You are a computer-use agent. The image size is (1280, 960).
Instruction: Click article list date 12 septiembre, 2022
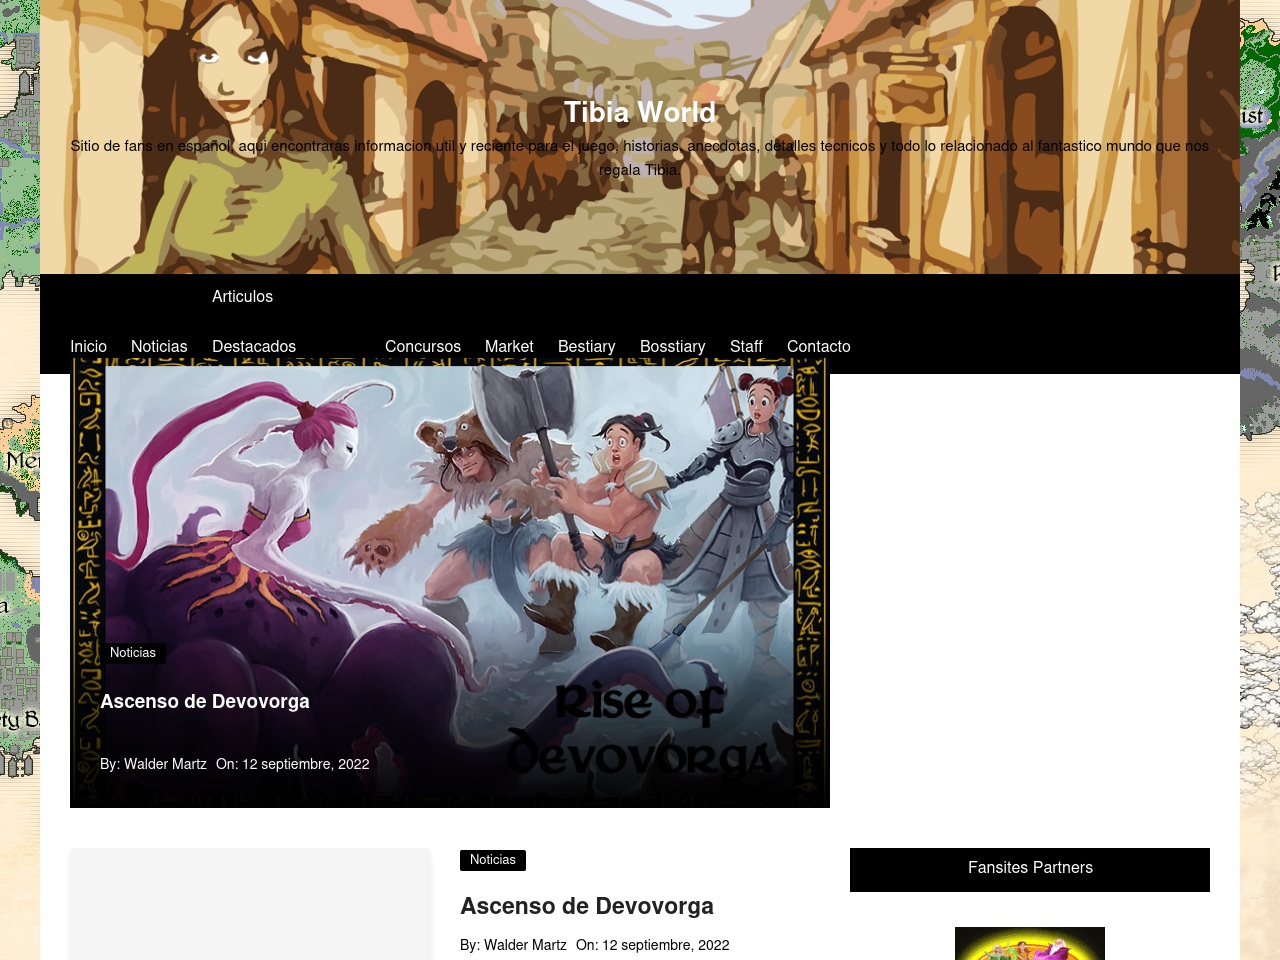(x=666, y=945)
